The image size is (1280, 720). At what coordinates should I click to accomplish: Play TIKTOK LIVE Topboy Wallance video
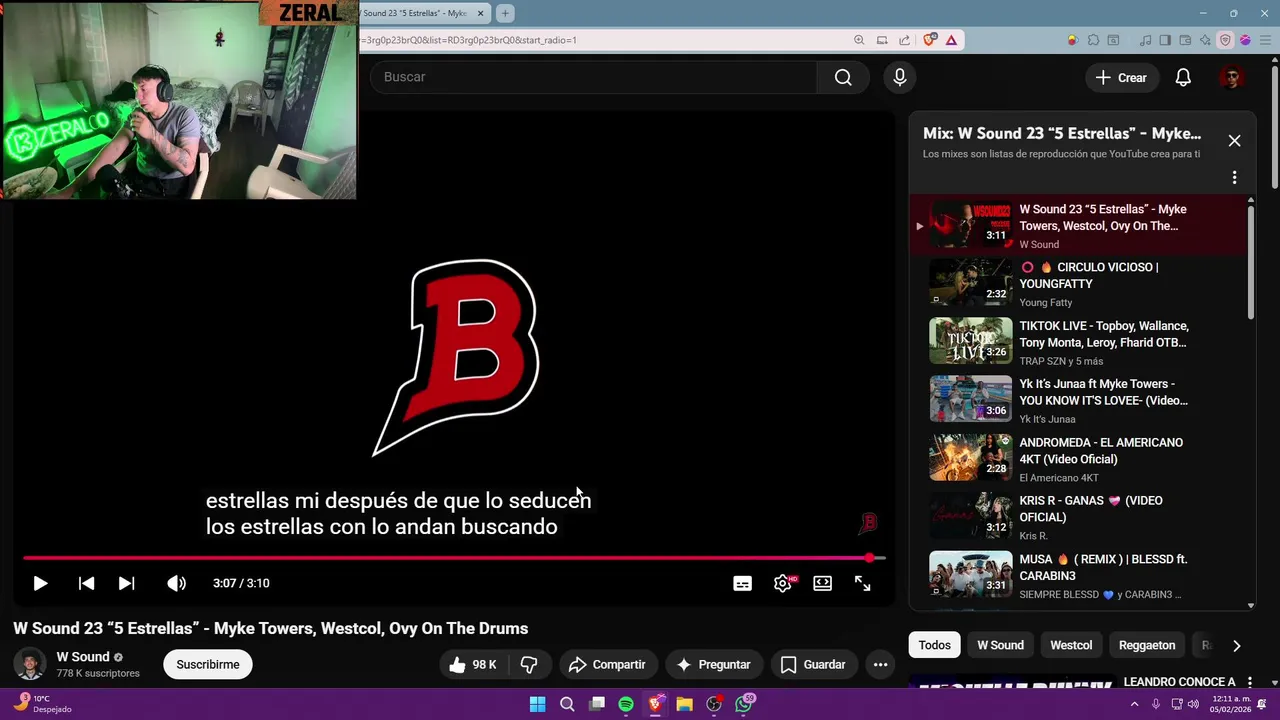point(1080,342)
